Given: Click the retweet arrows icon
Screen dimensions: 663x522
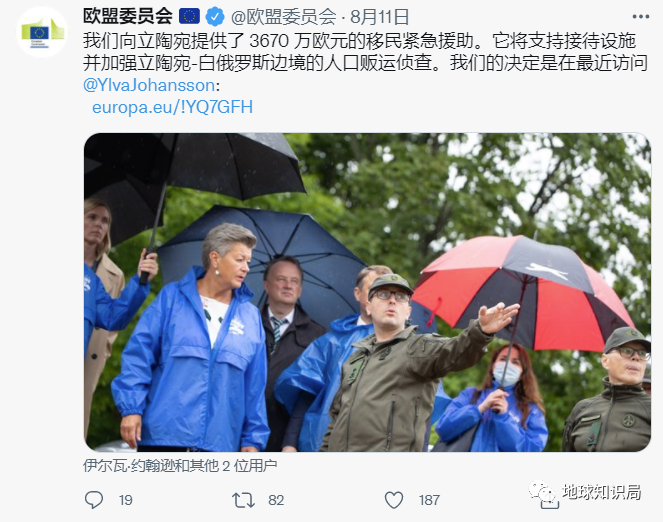Looking at the screenshot, I should pyautogui.click(x=244, y=500).
